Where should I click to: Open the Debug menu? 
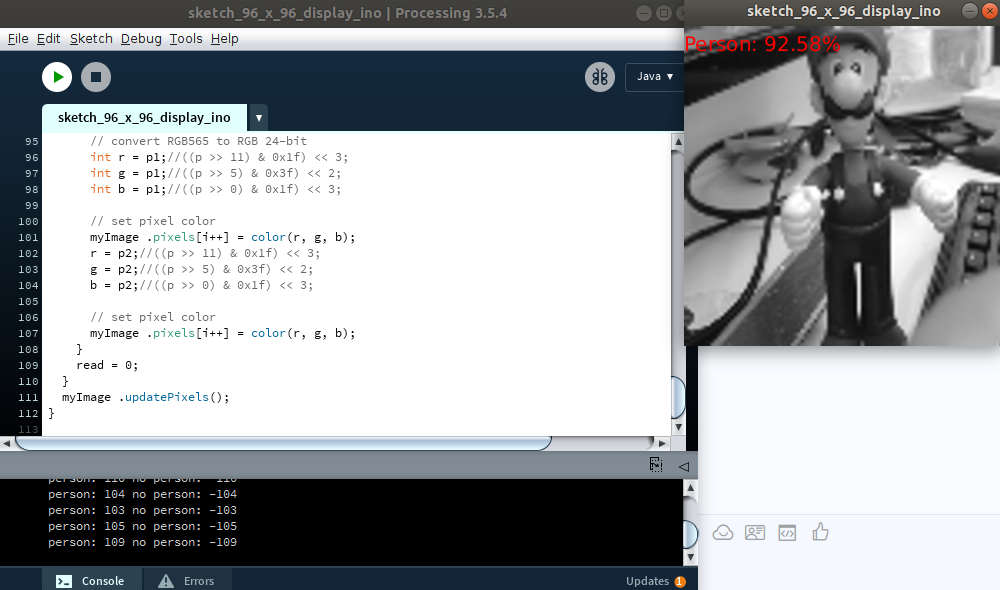[141, 39]
